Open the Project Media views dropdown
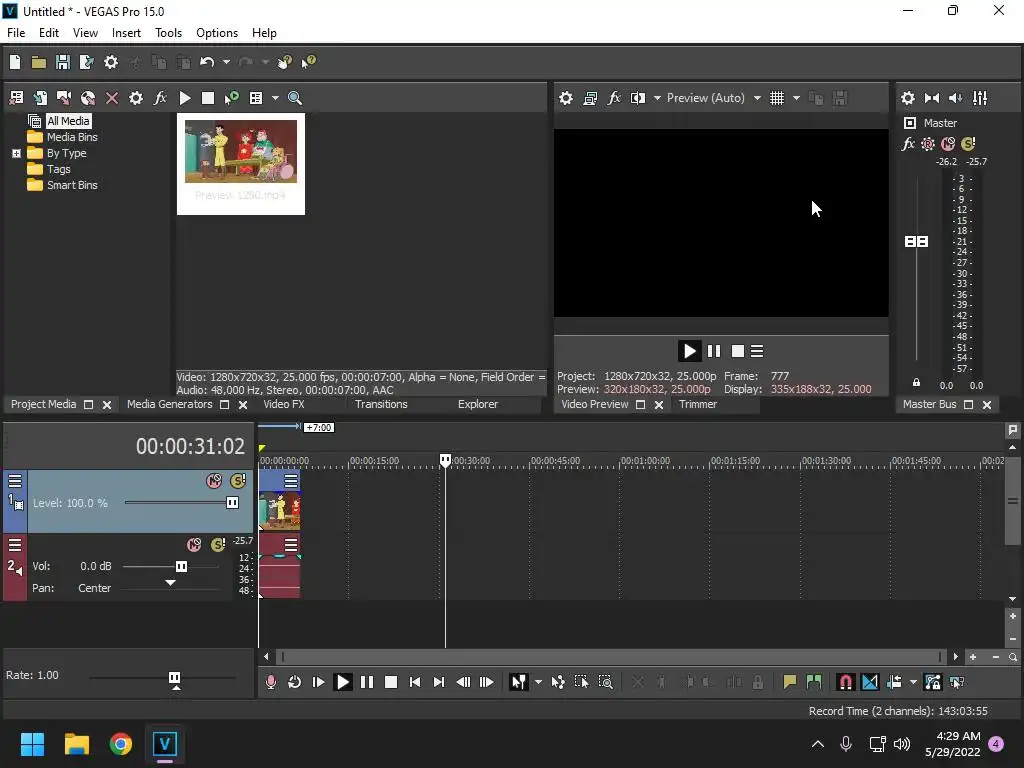The image size is (1024, 768). [275, 98]
